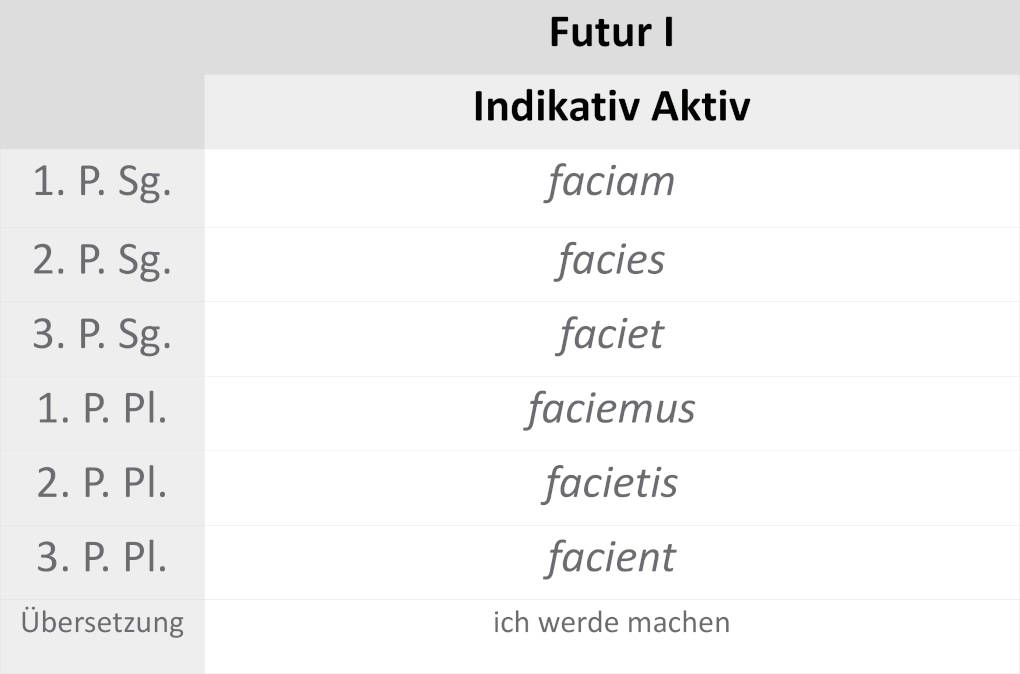This screenshot has height=674, width=1020.
Task: Click the verb form "facient"
Action: (x=611, y=557)
